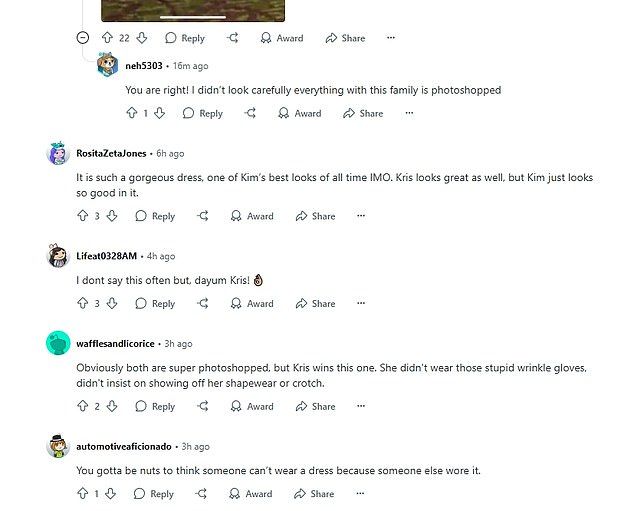Viewport: 634px width, 511px height.
Task: Downvote automotiveaficionado's comment
Action: click(x=110, y=494)
